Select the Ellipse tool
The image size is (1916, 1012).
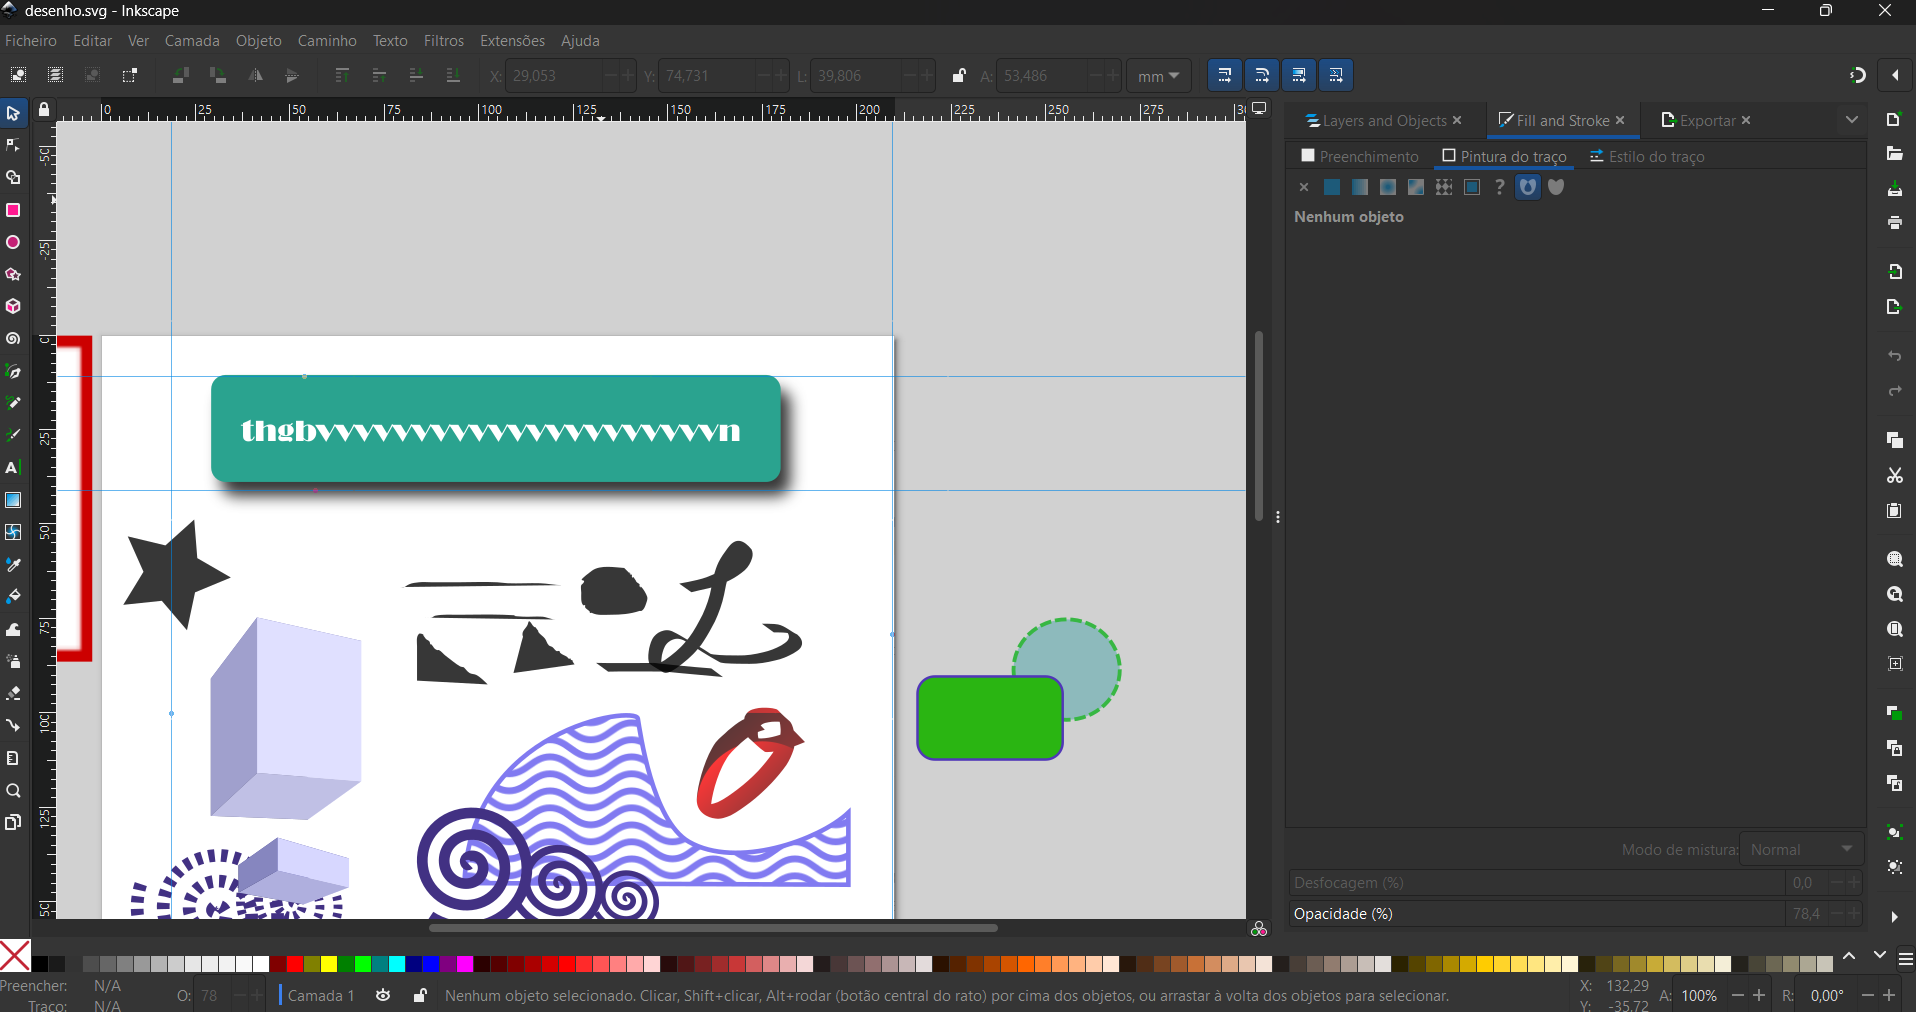tap(13, 243)
